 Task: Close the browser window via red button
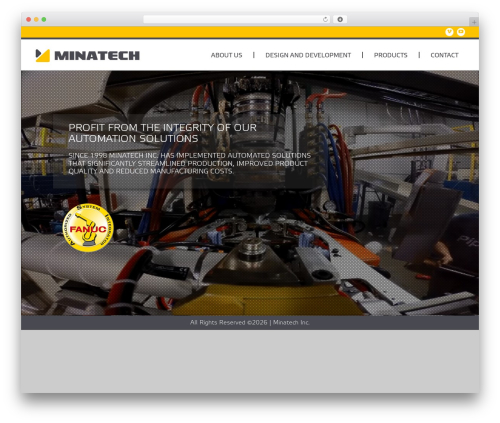pyautogui.click(x=29, y=19)
